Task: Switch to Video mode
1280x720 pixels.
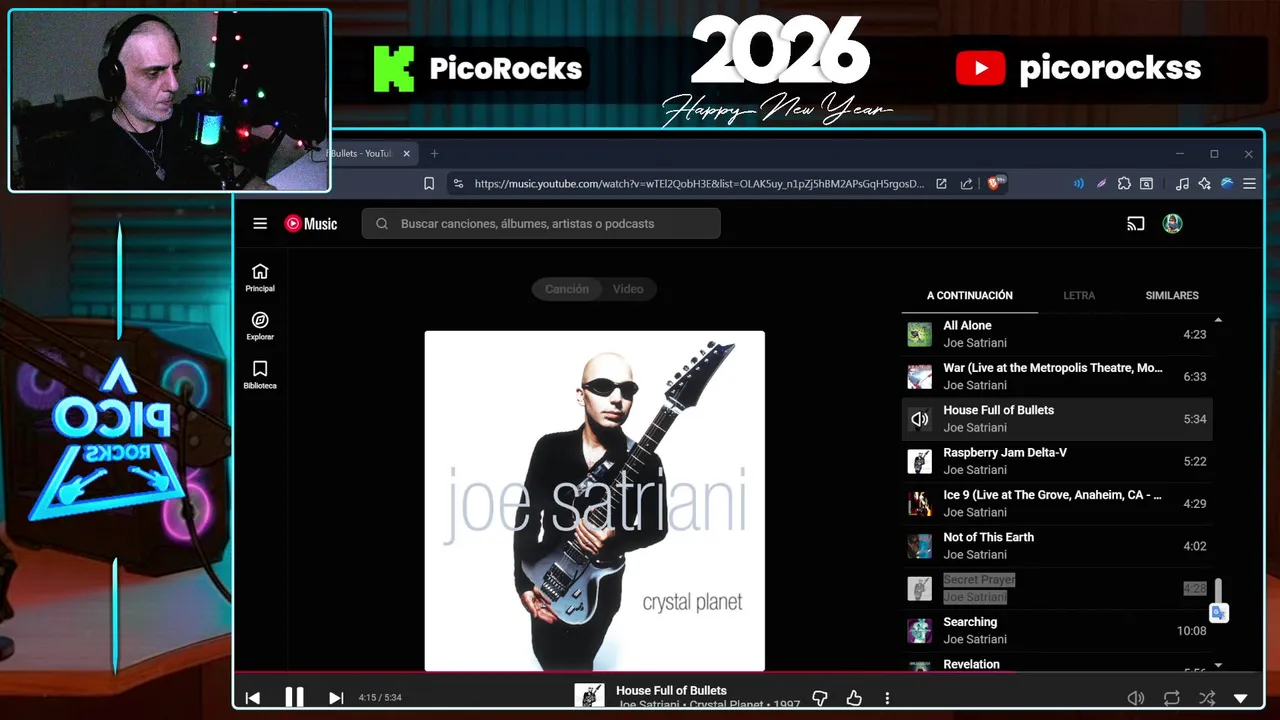Action: tap(628, 289)
